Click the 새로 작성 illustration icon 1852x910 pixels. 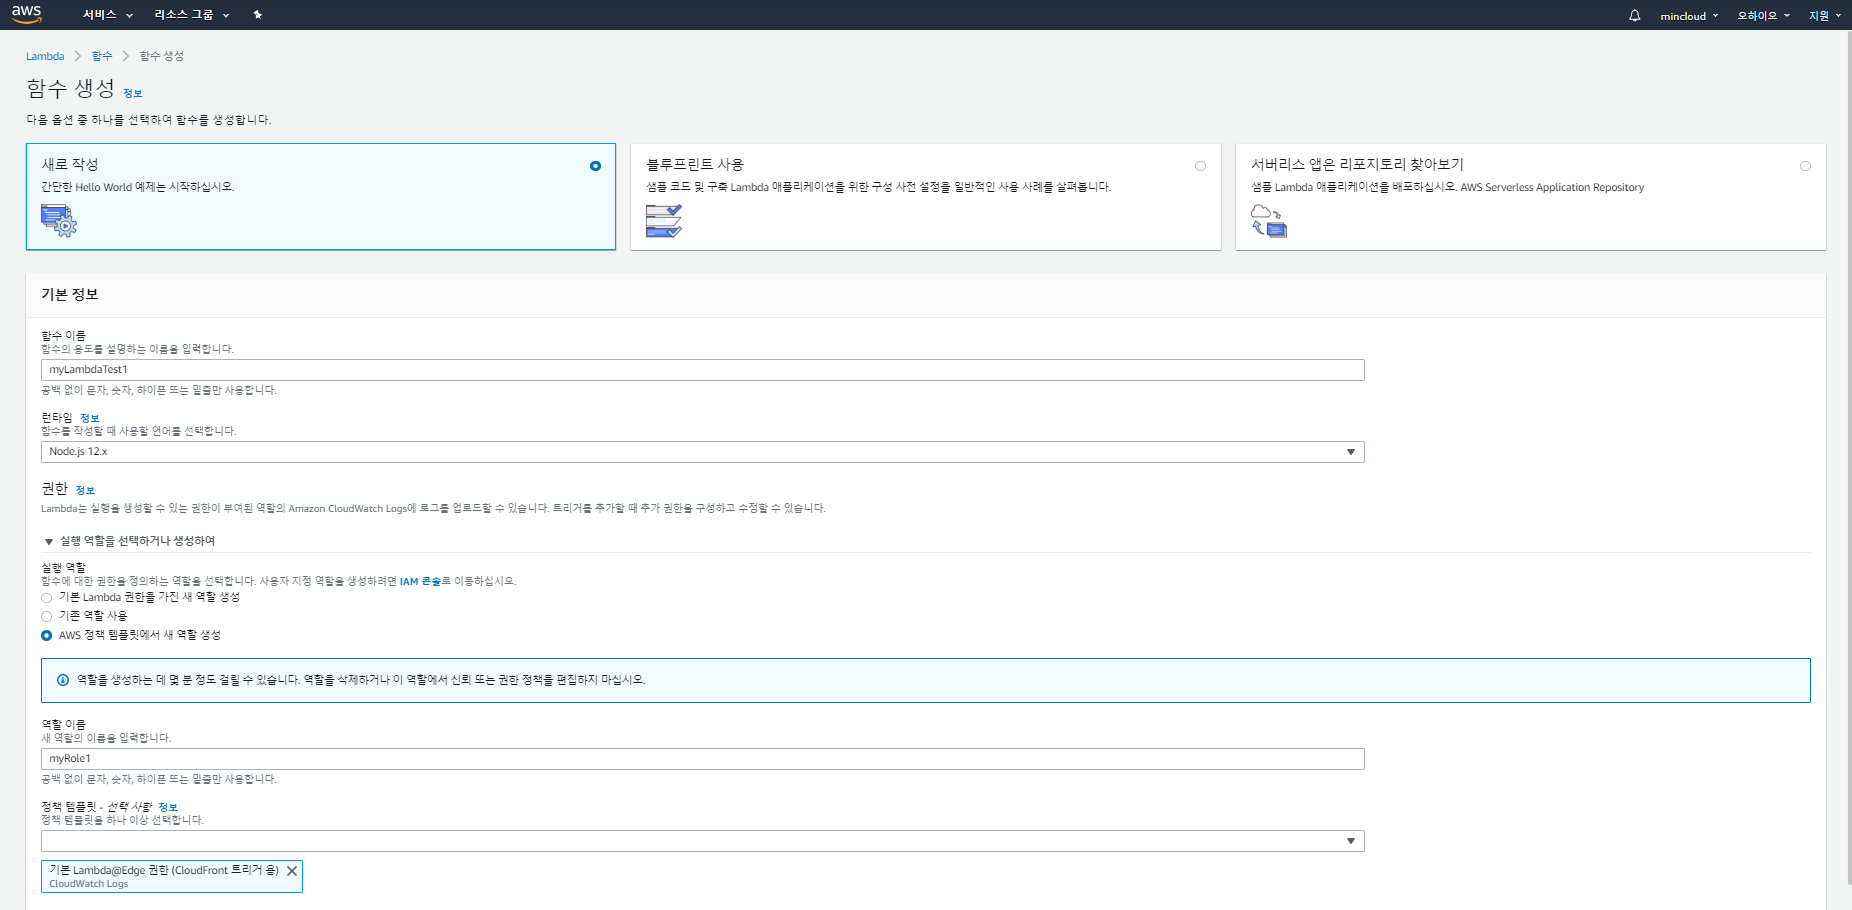point(58,220)
